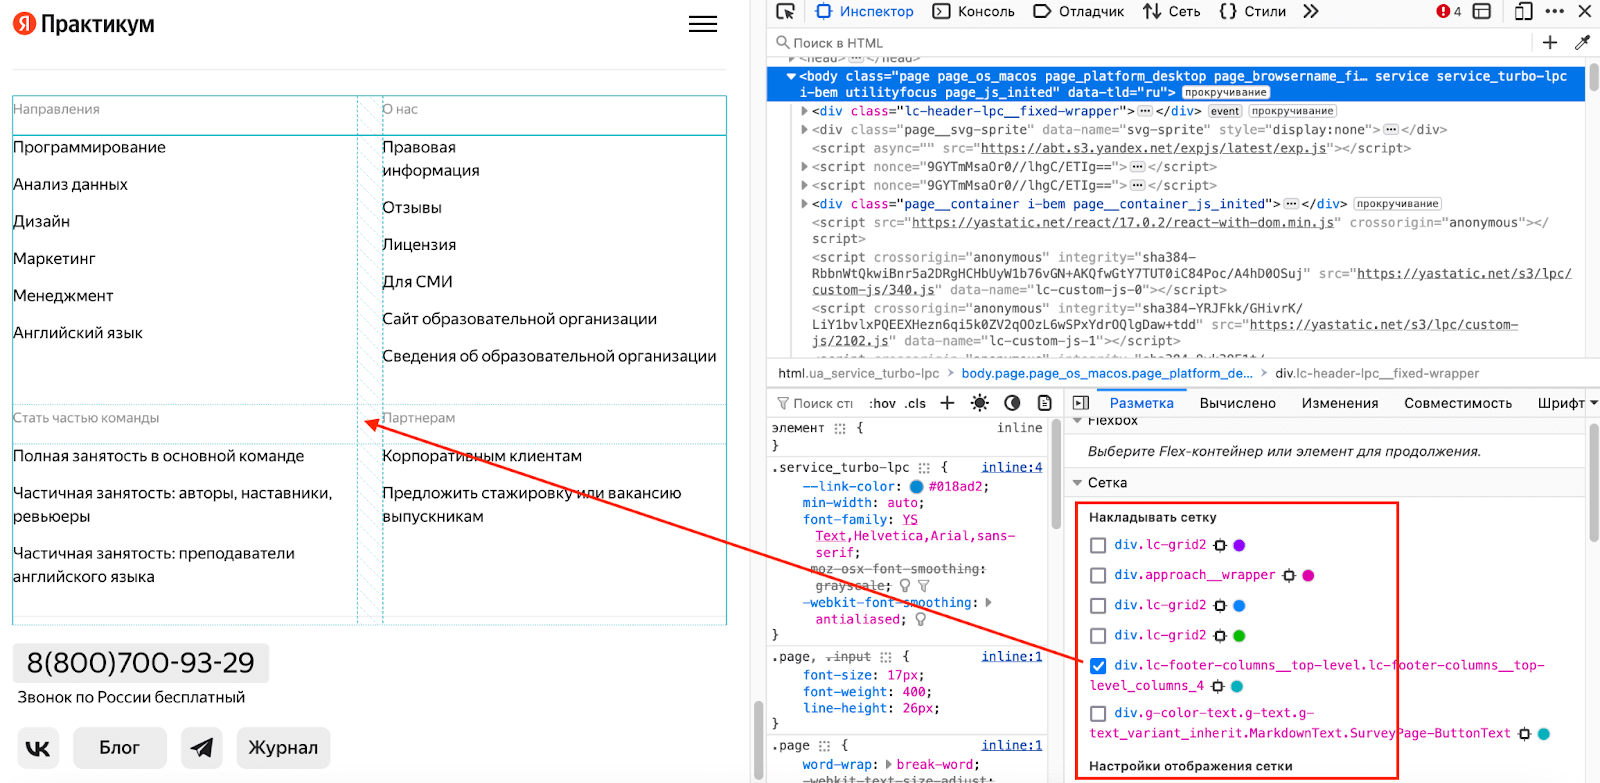Screen dimensions: 1600x783
Task: Expand the -webkit-font-smoothing value arrow
Action: (988, 602)
